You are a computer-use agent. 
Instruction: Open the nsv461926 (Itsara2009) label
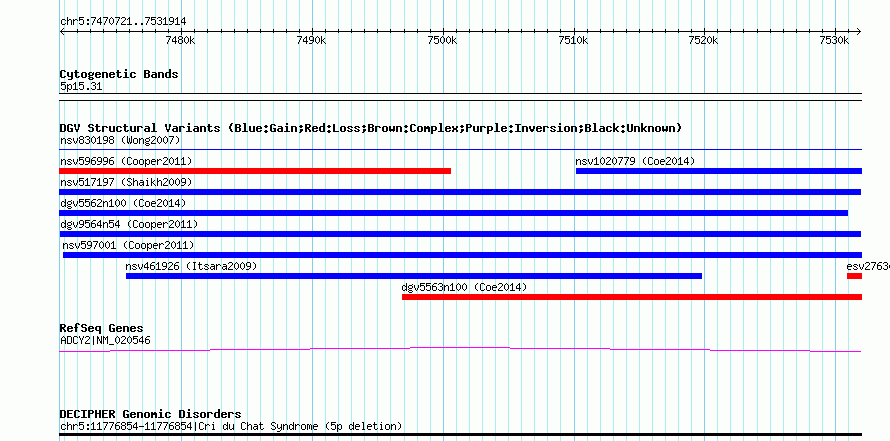(x=191, y=266)
